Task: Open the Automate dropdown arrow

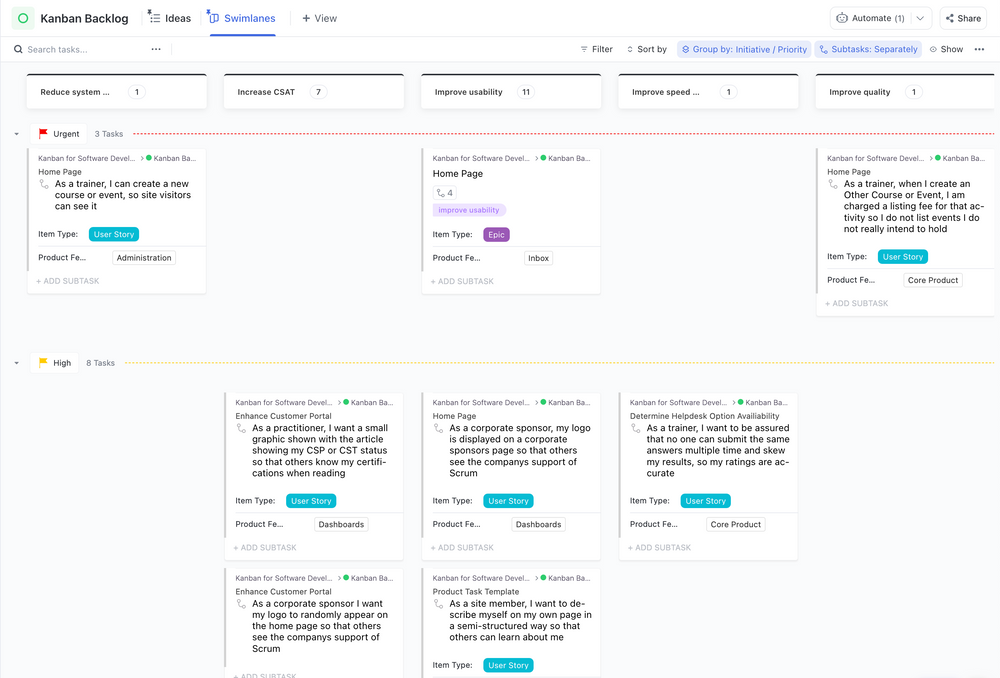Action: (920, 18)
